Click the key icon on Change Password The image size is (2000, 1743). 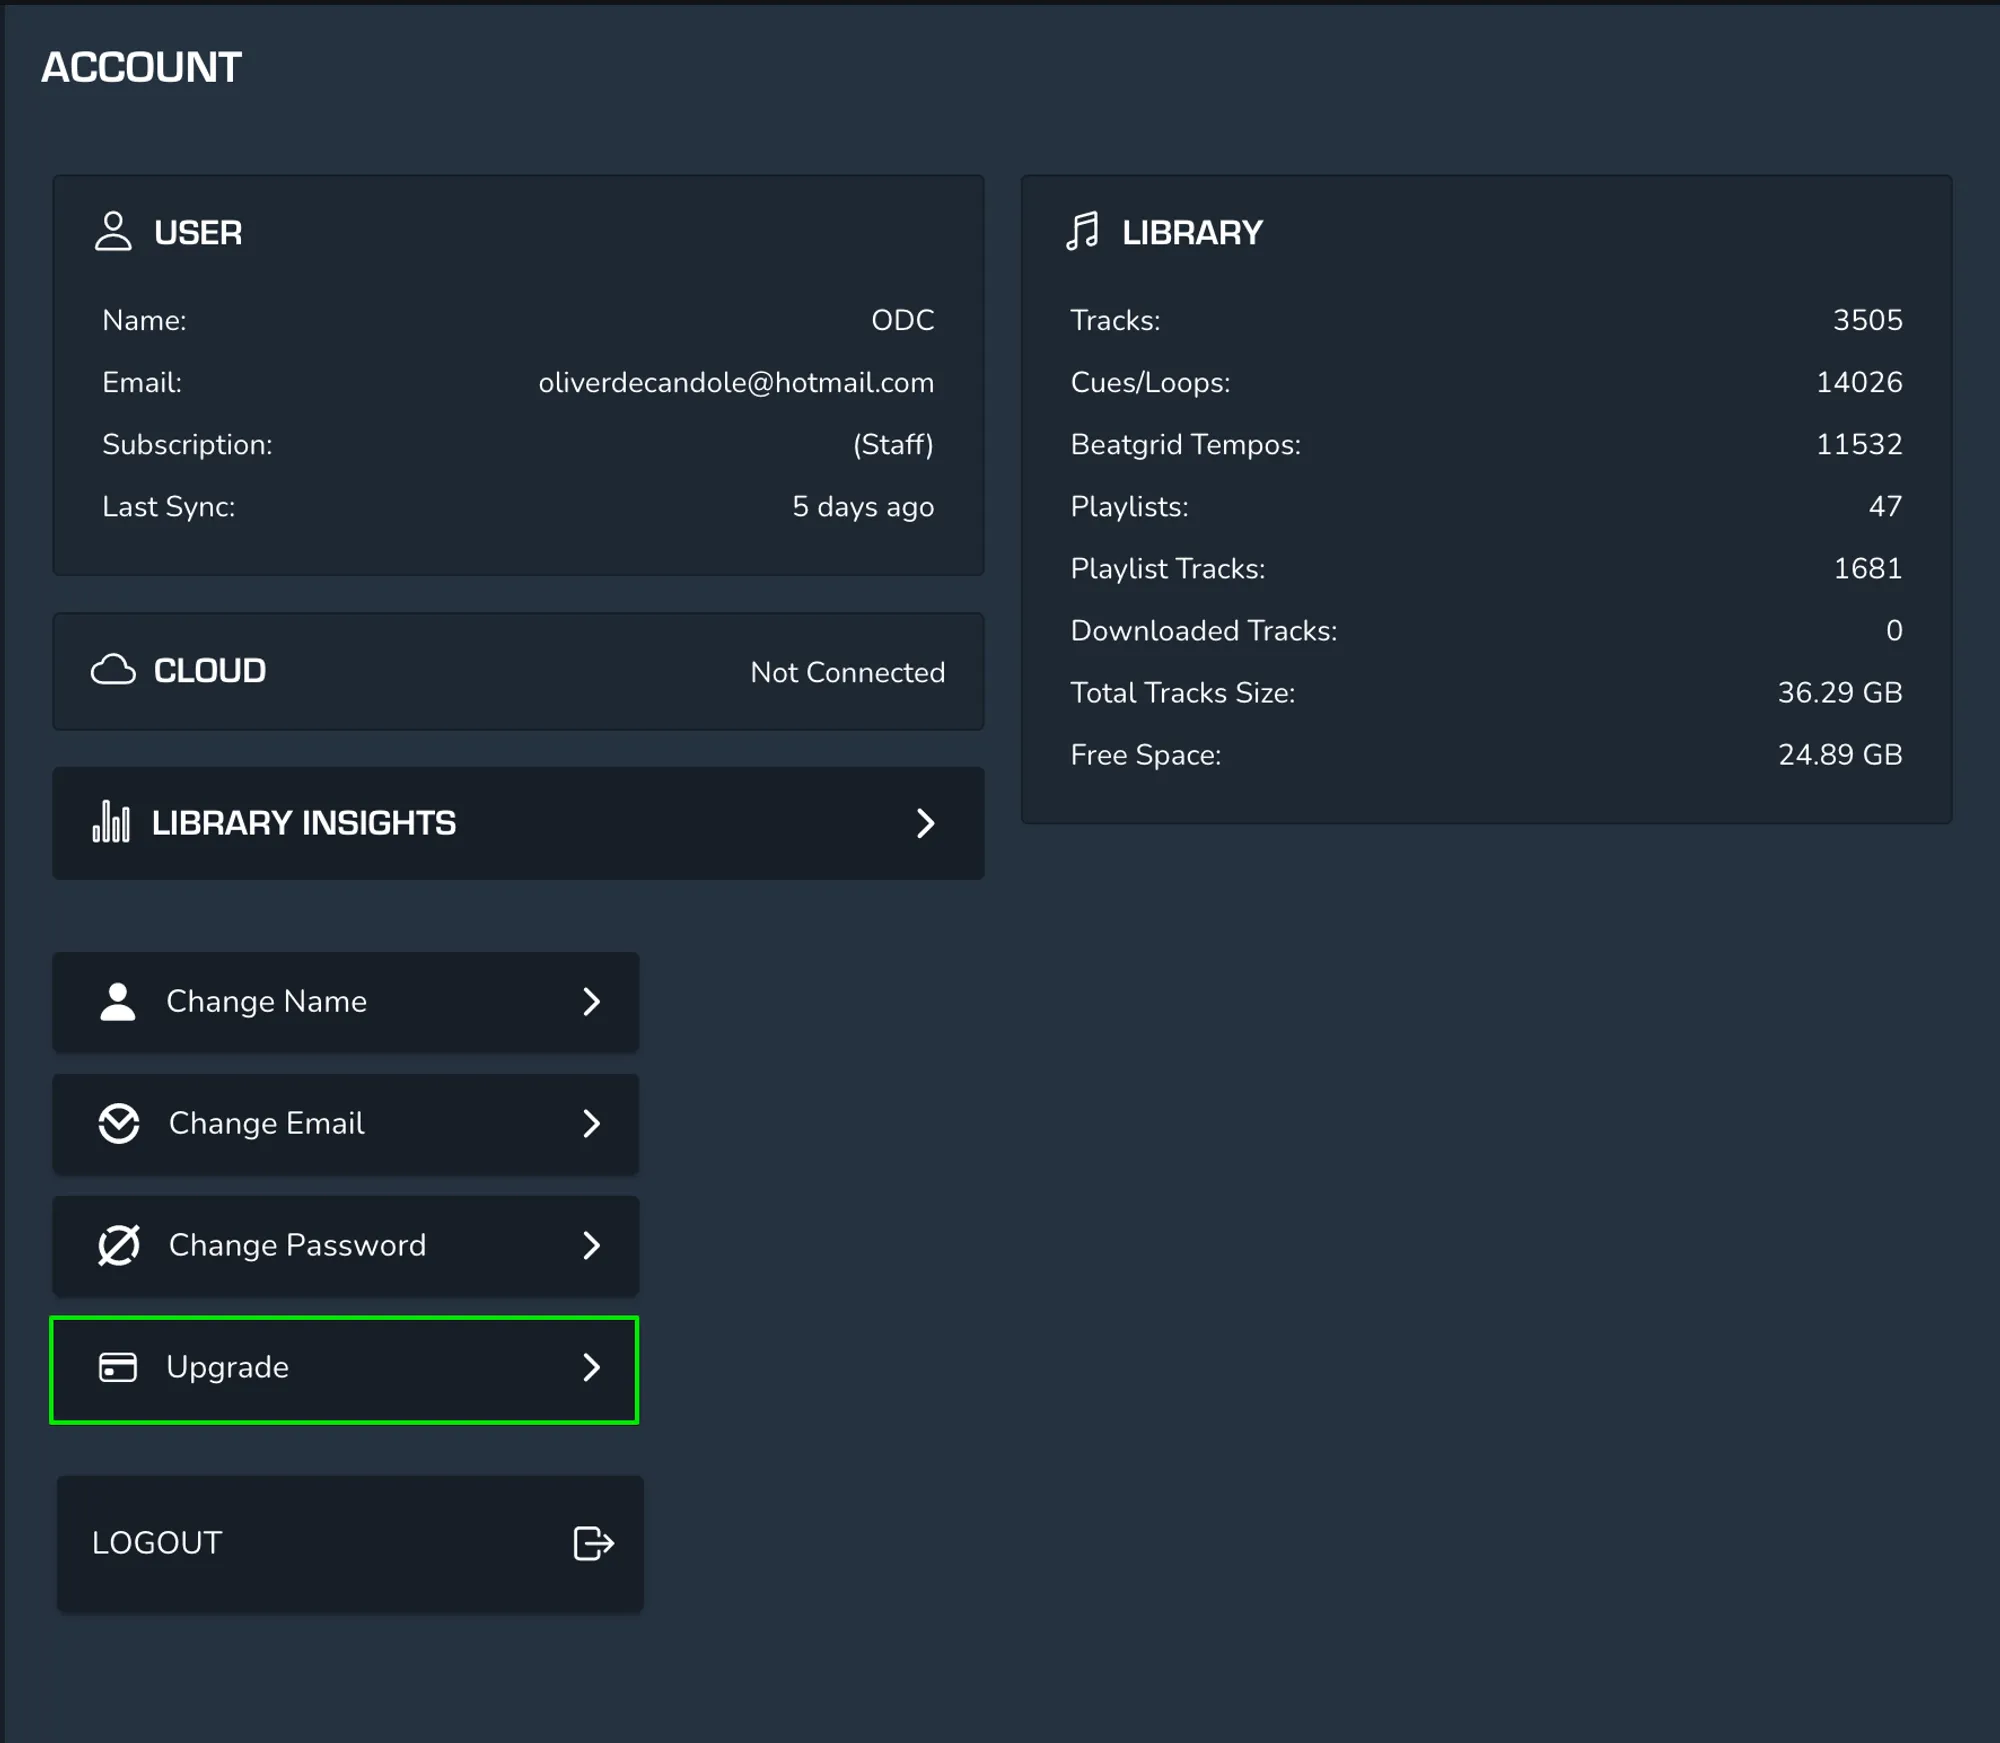[119, 1245]
